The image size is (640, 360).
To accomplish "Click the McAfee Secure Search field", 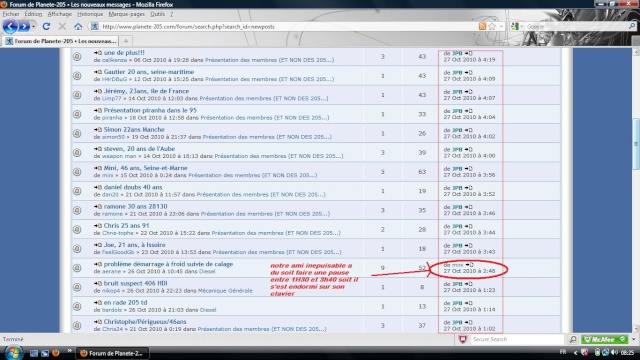I will (518, 339).
